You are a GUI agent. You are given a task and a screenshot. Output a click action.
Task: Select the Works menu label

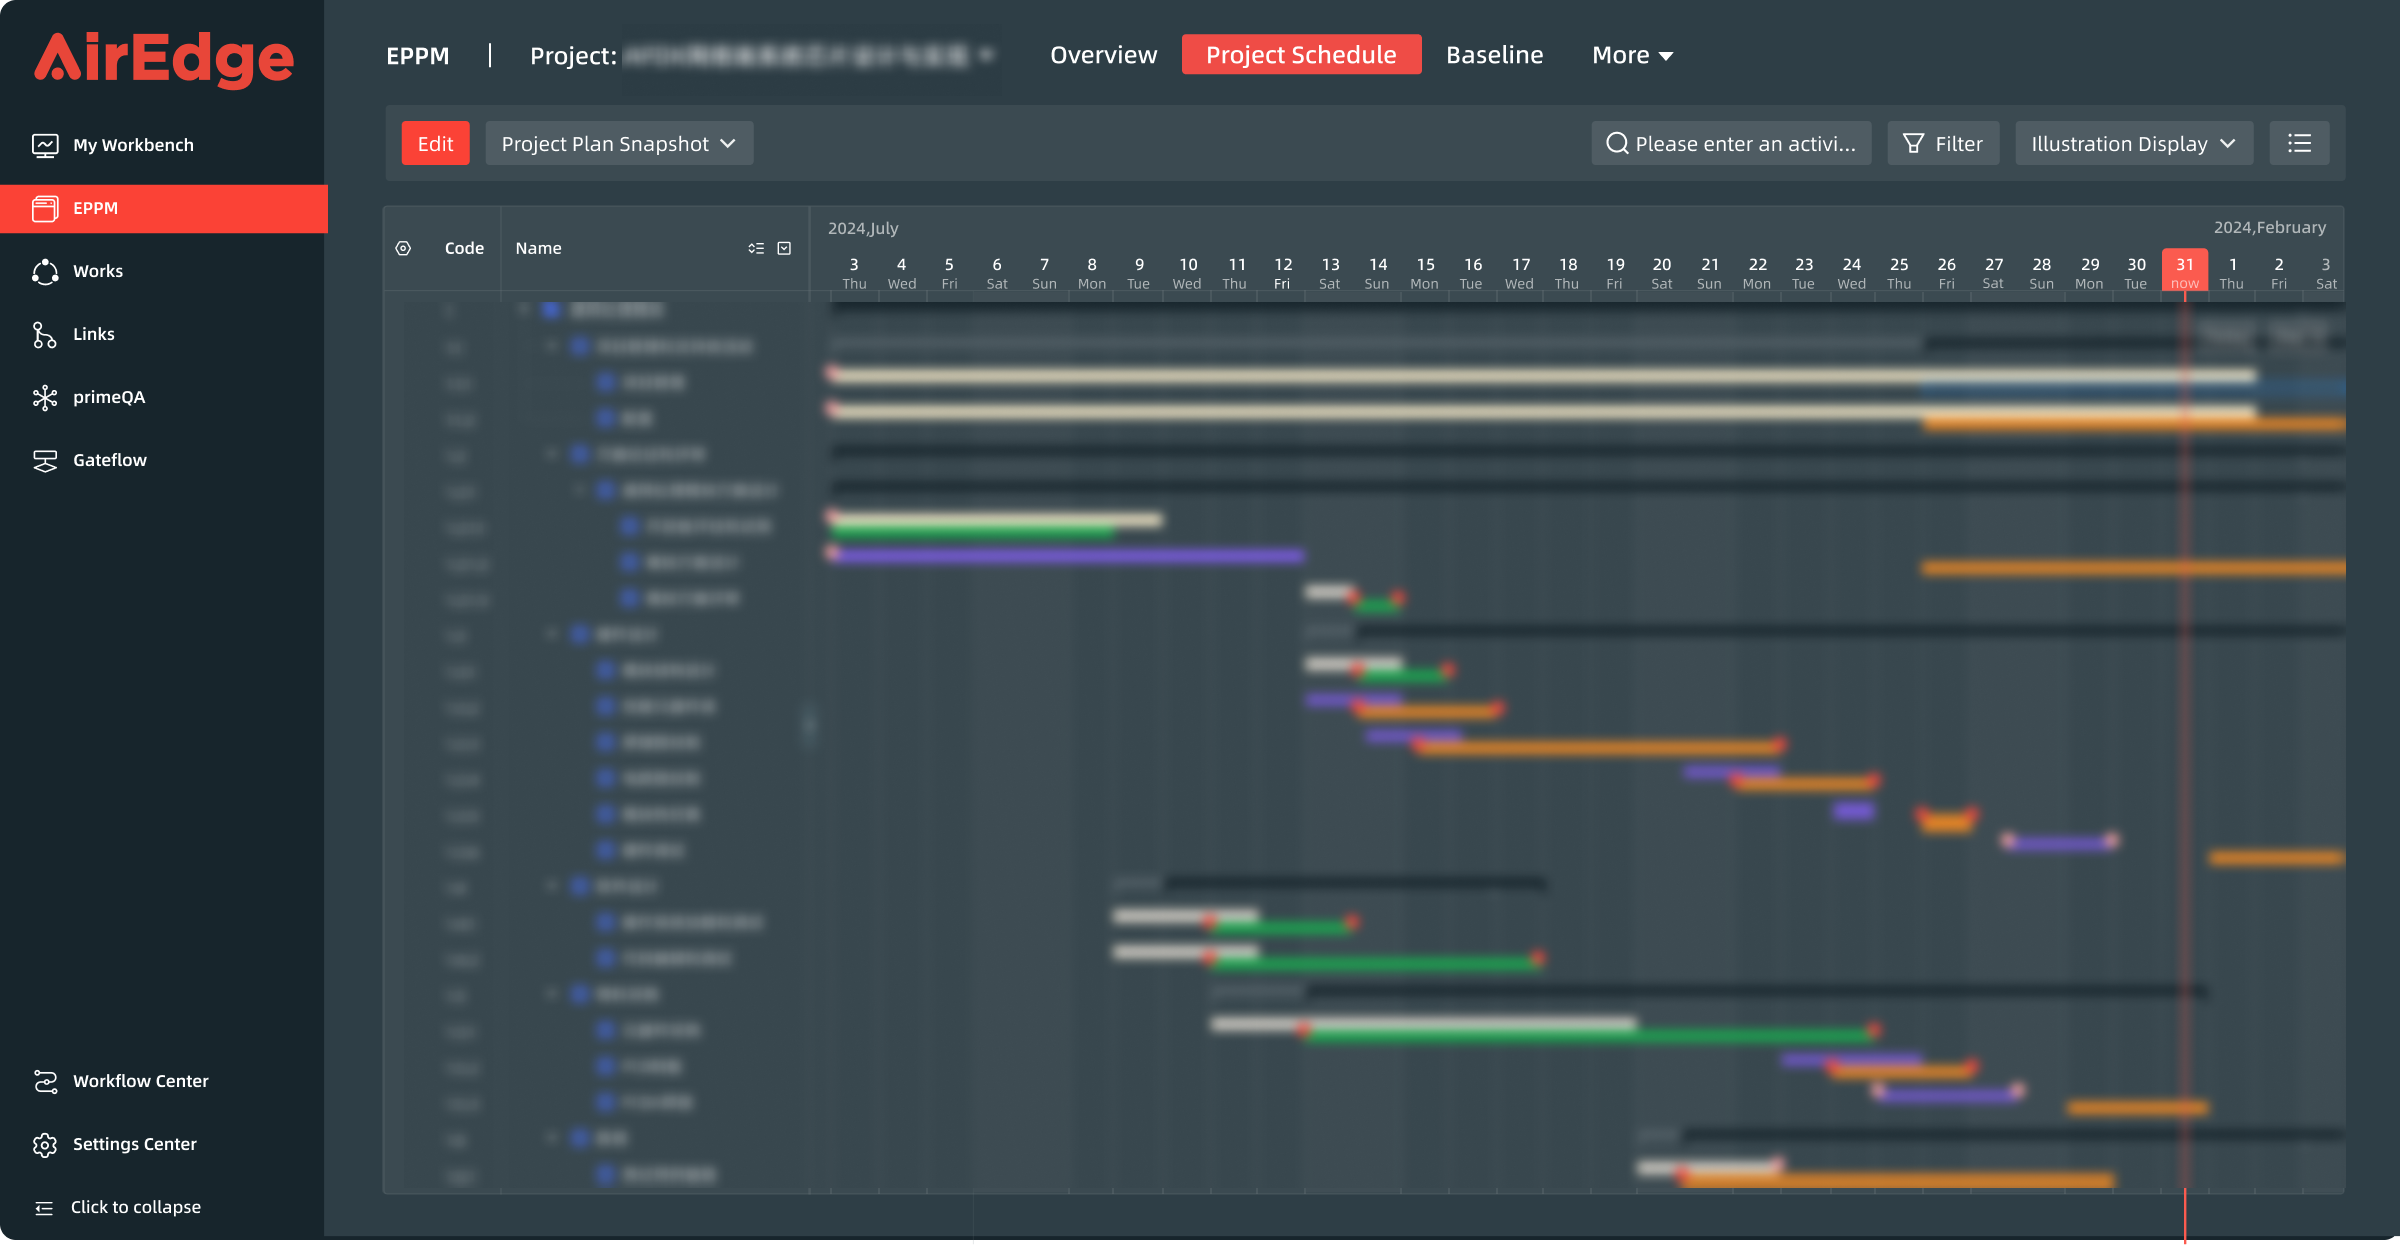click(x=98, y=271)
